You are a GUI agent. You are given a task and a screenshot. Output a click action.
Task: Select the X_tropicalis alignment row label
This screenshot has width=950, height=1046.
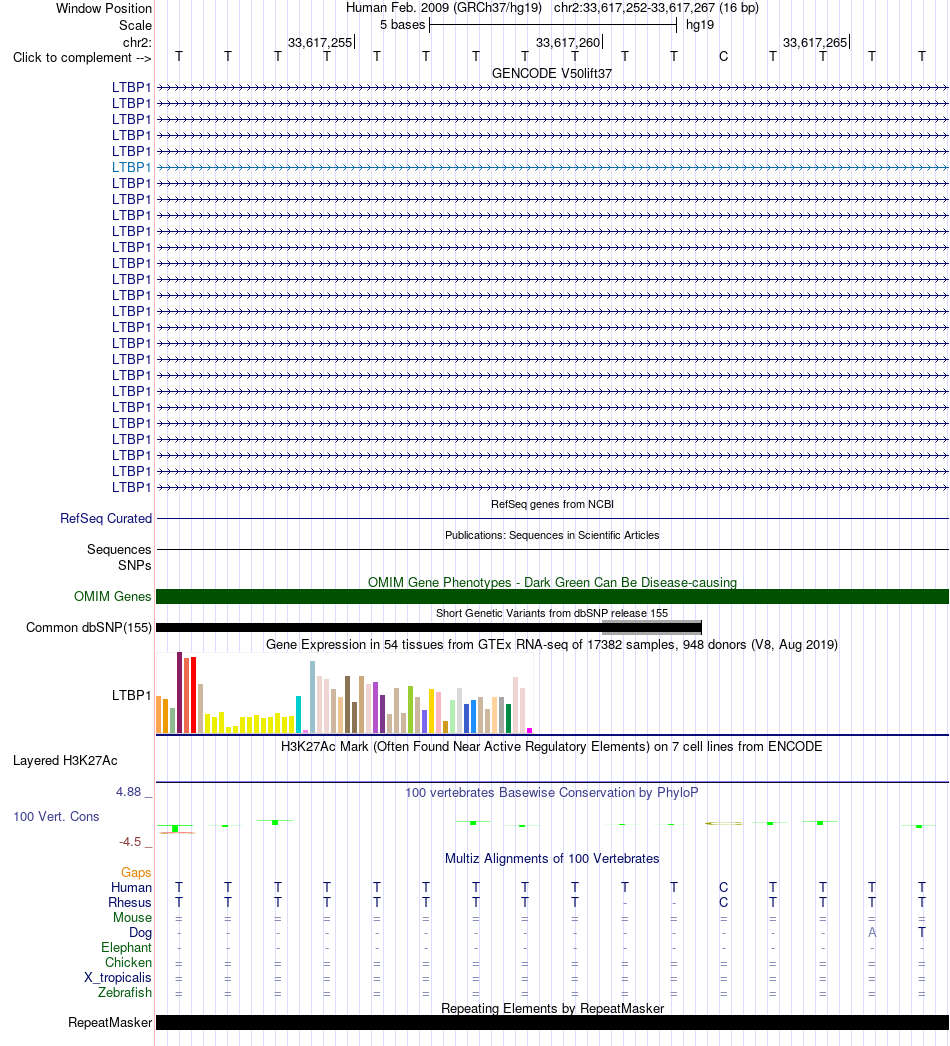[118, 977]
